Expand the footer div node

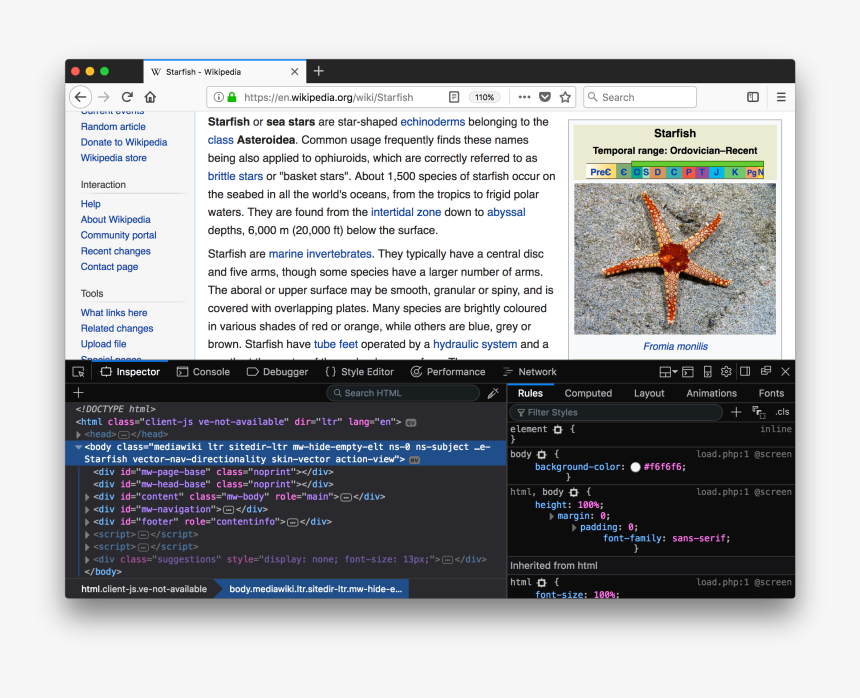click(x=87, y=523)
